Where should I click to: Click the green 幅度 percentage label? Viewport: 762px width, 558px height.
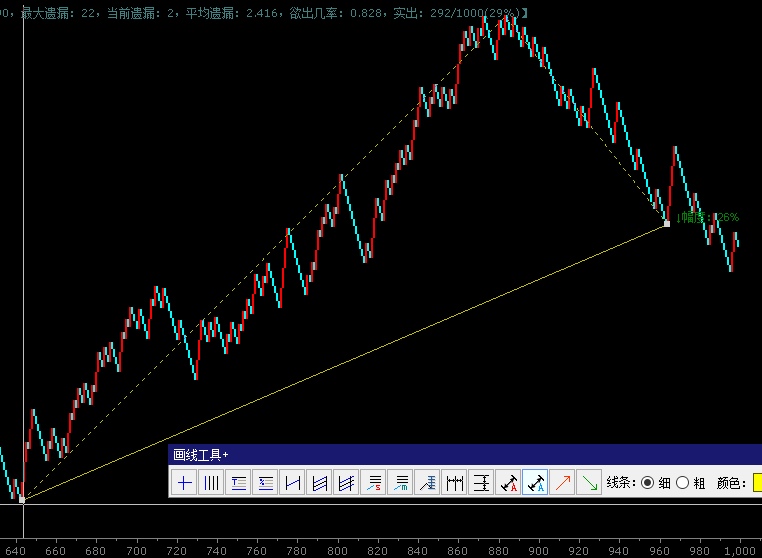click(x=708, y=217)
